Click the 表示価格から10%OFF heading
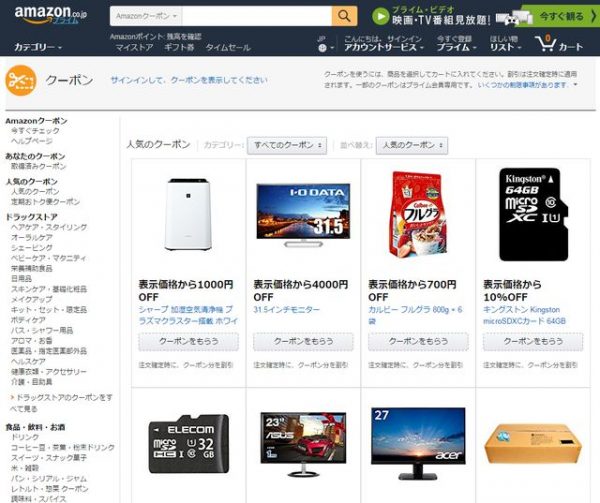This screenshot has width=600, height=503. tap(512, 291)
